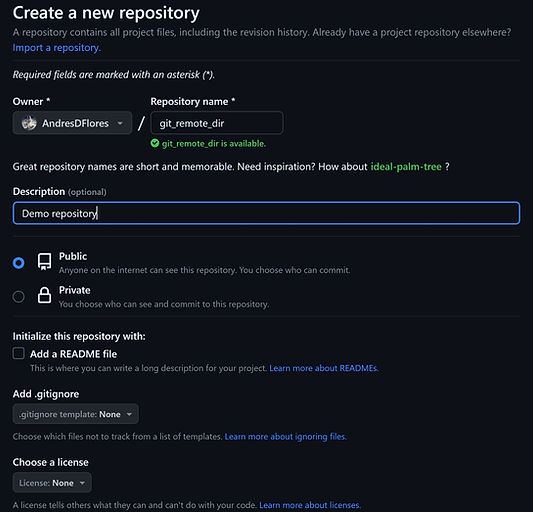Click the Import a repository link
This screenshot has height=512, width=533.
pos(57,48)
